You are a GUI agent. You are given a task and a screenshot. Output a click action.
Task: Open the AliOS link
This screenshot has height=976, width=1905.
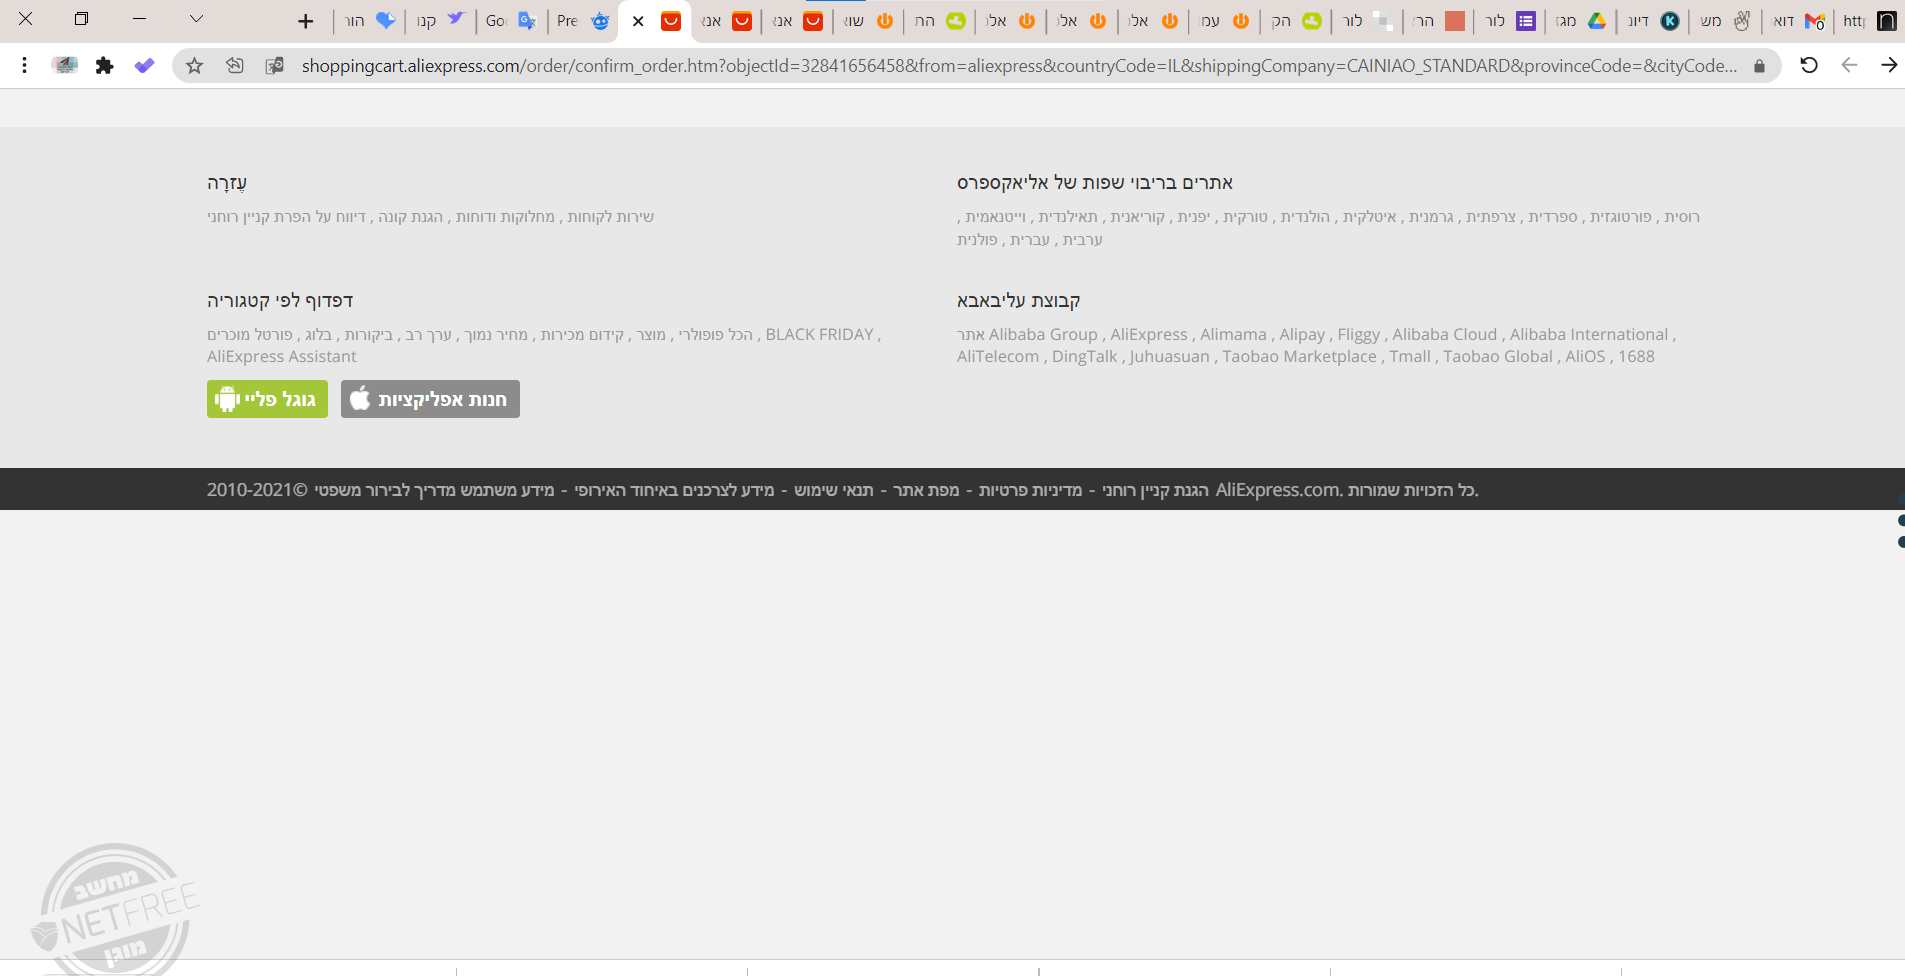pyautogui.click(x=1585, y=357)
